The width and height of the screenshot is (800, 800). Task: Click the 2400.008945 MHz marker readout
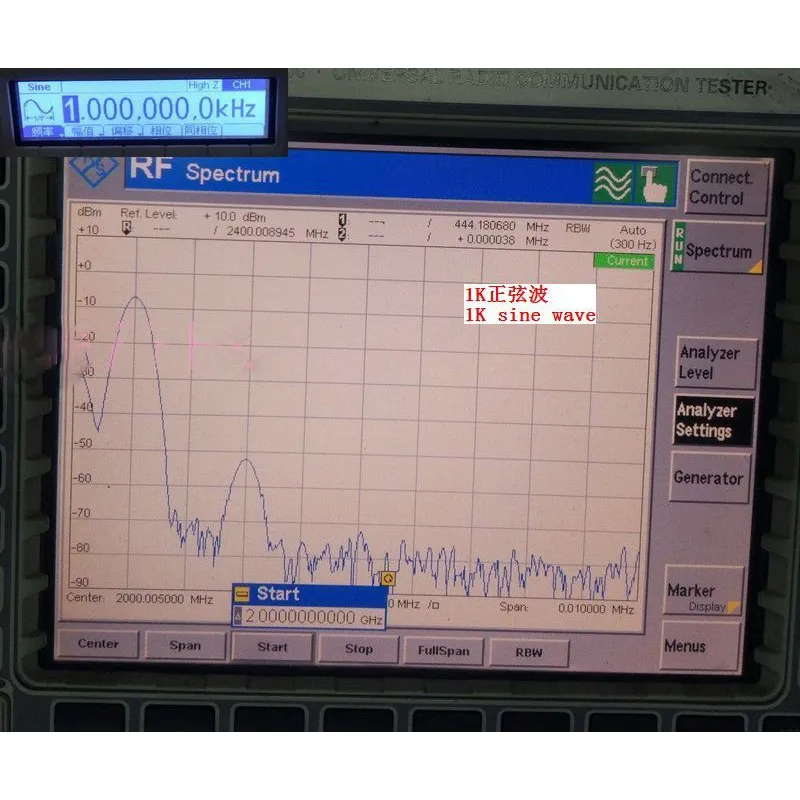pos(277,233)
